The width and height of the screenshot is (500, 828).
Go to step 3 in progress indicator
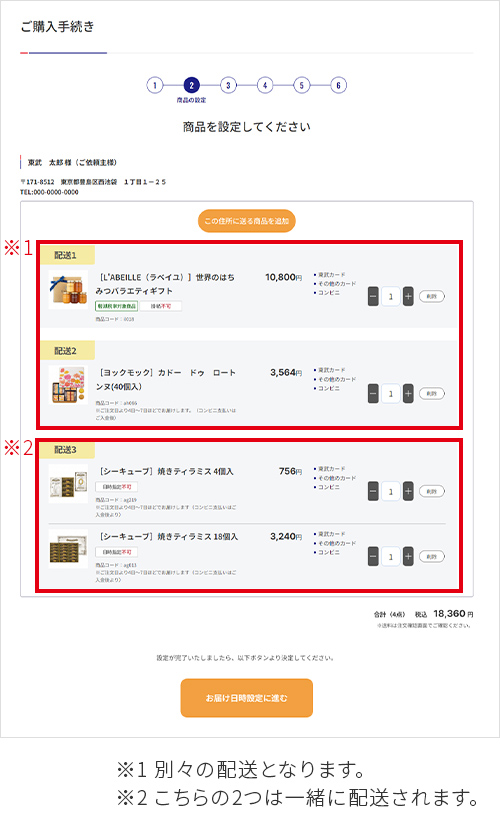(x=228, y=85)
